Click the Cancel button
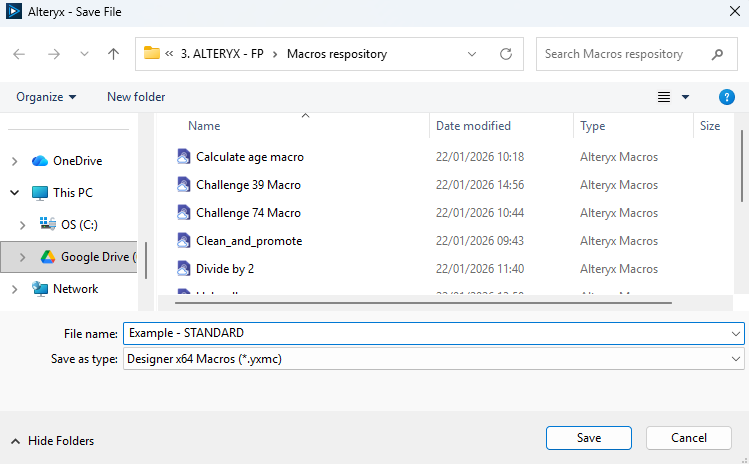Viewport: 749px width, 464px height. pyautogui.click(x=689, y=438)
